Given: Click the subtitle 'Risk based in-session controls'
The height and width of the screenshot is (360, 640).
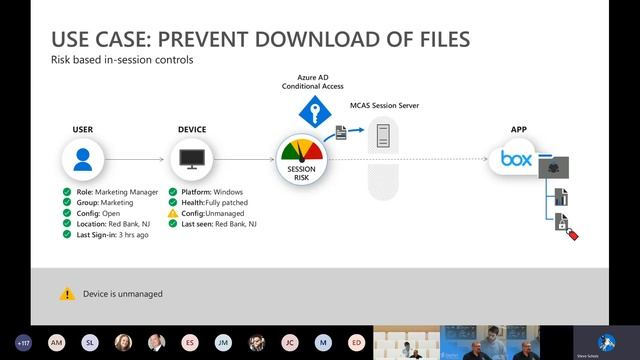Looking at the screenshot, I should pos(122,60).
